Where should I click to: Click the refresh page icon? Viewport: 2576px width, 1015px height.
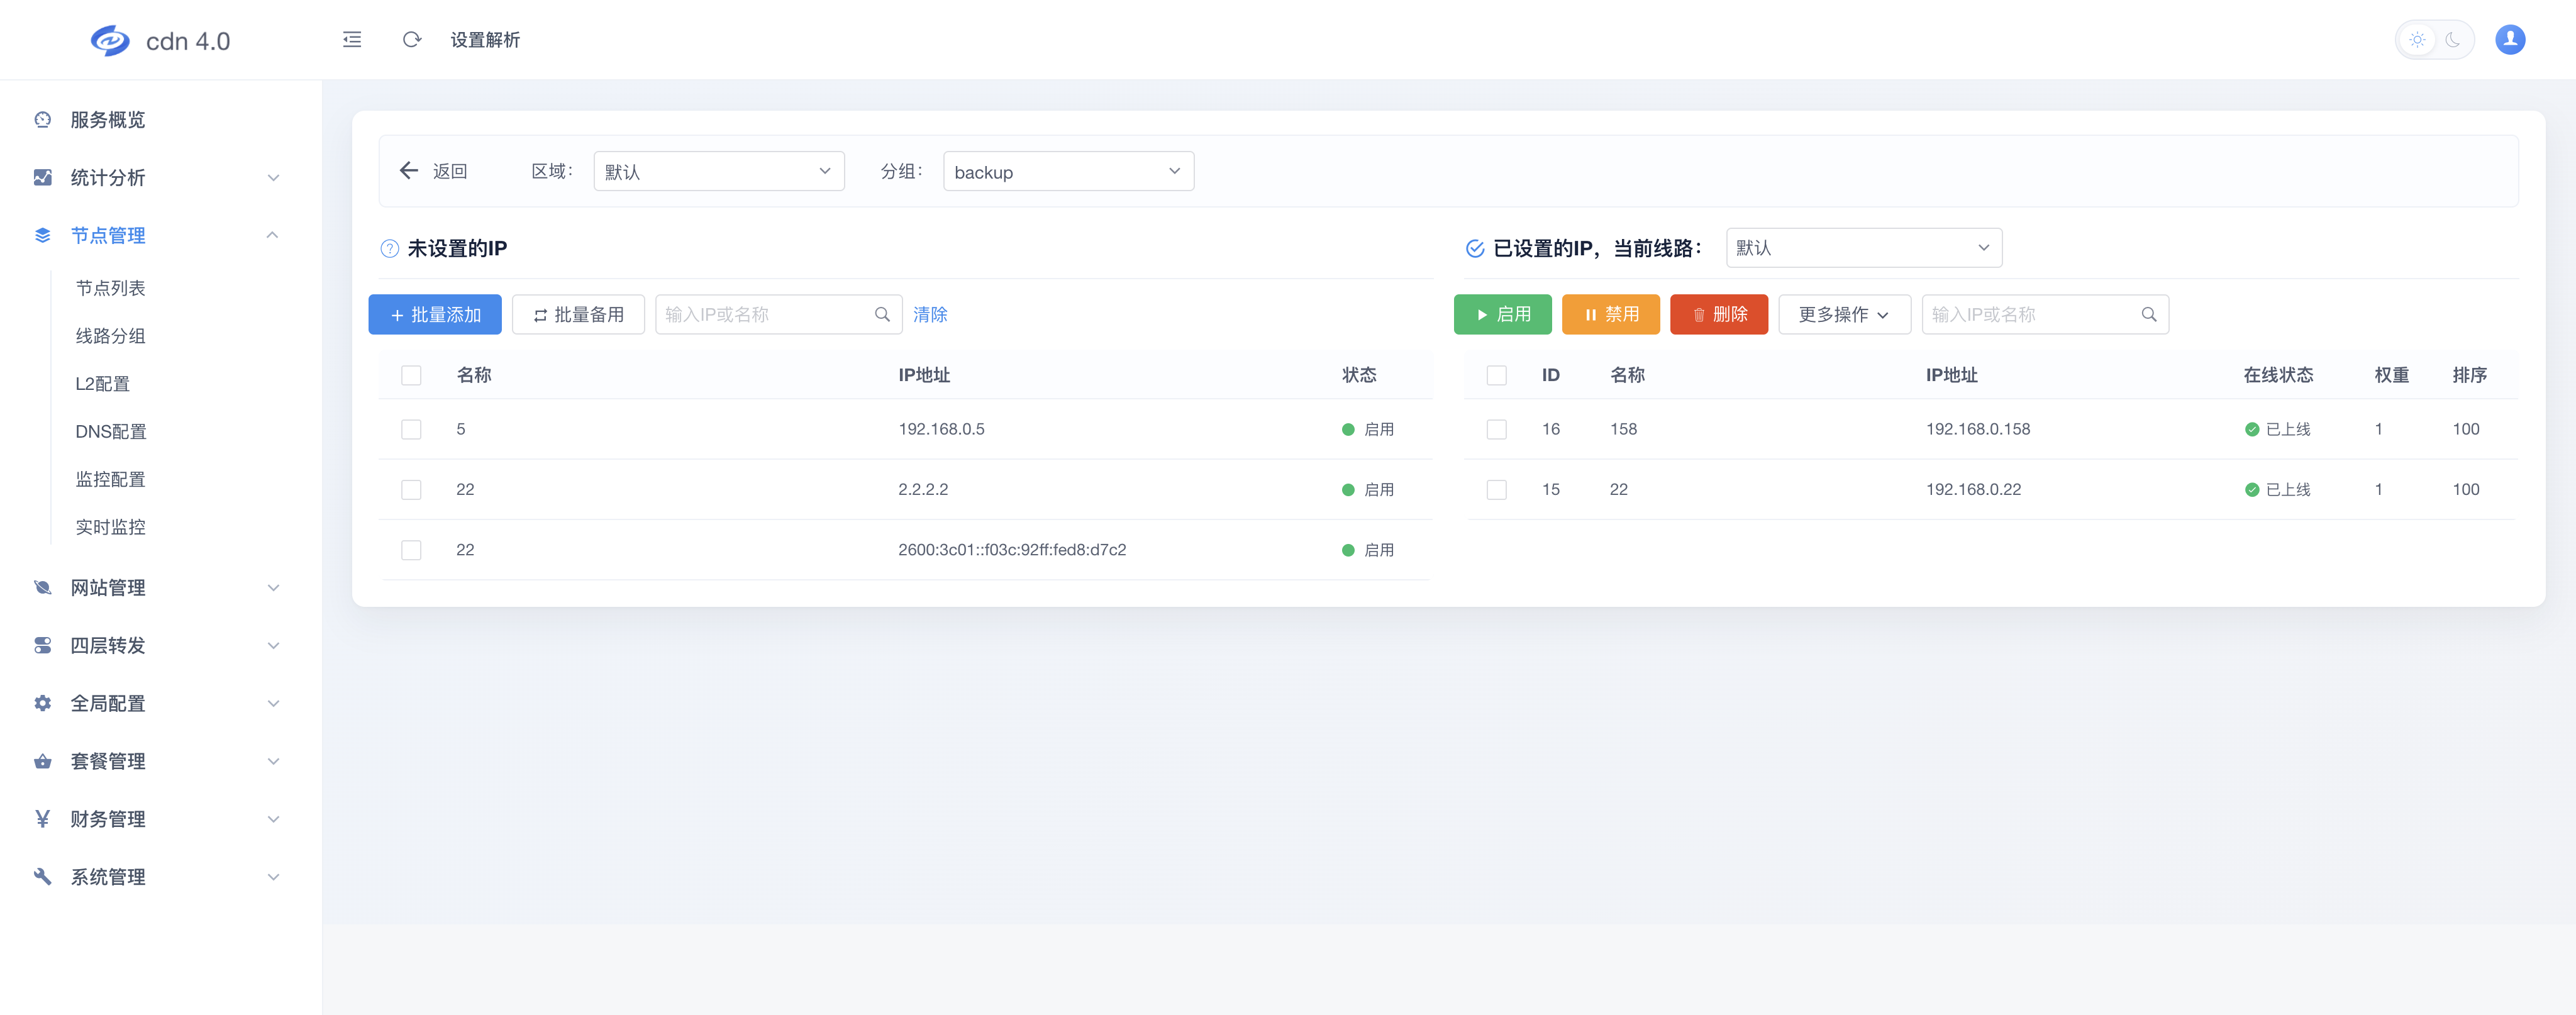point(411,40)
